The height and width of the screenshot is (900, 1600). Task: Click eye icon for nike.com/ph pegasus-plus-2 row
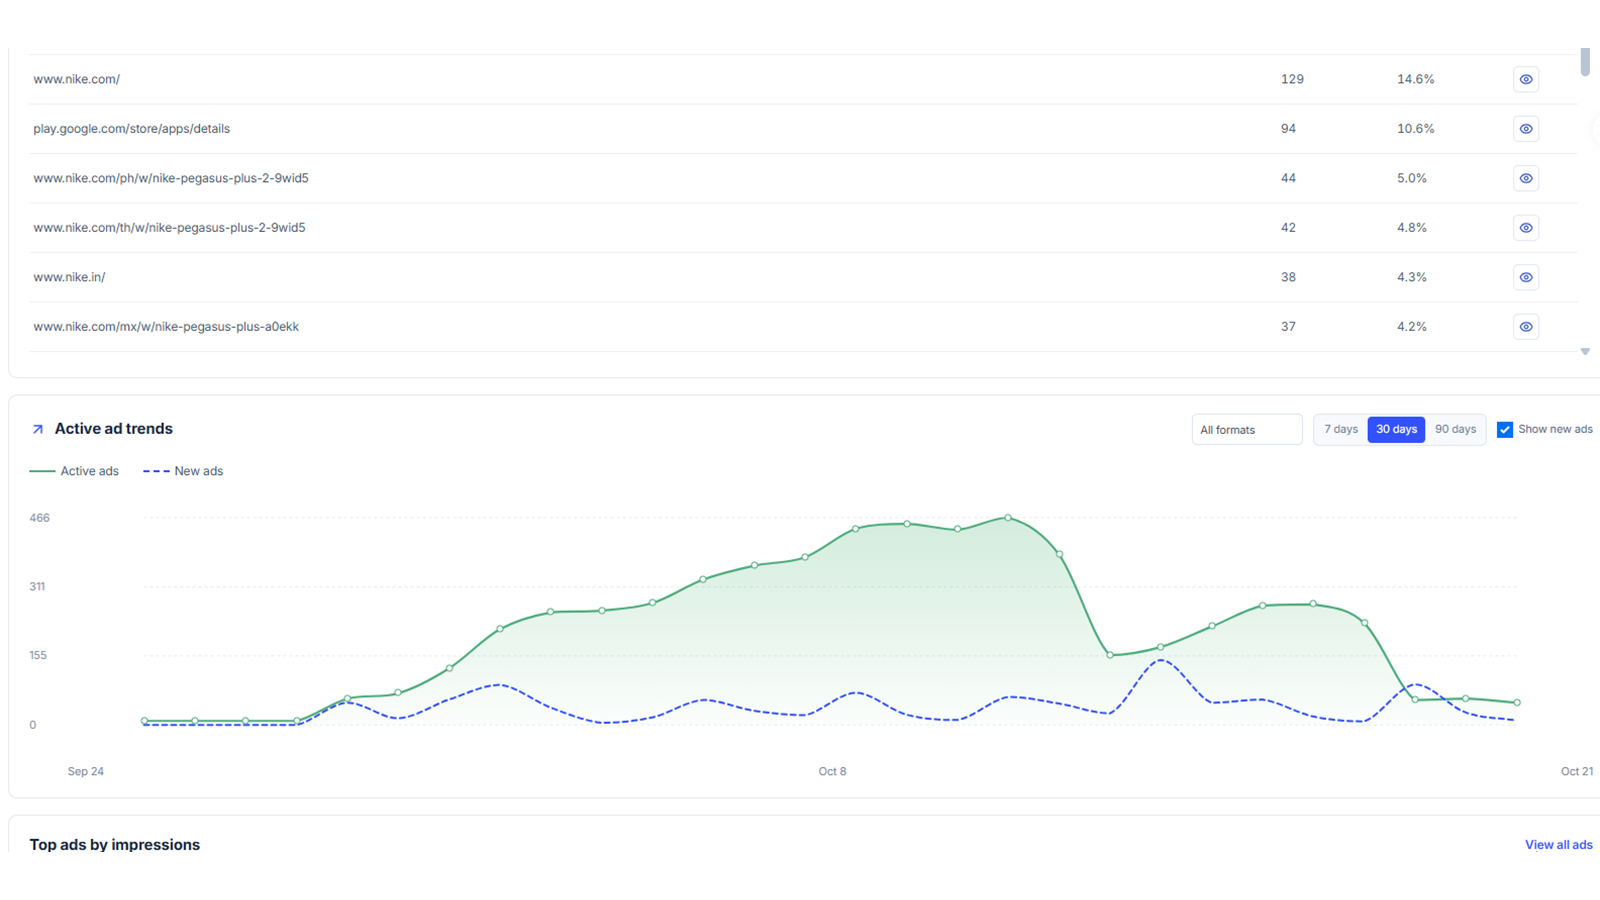[1526, 178]
